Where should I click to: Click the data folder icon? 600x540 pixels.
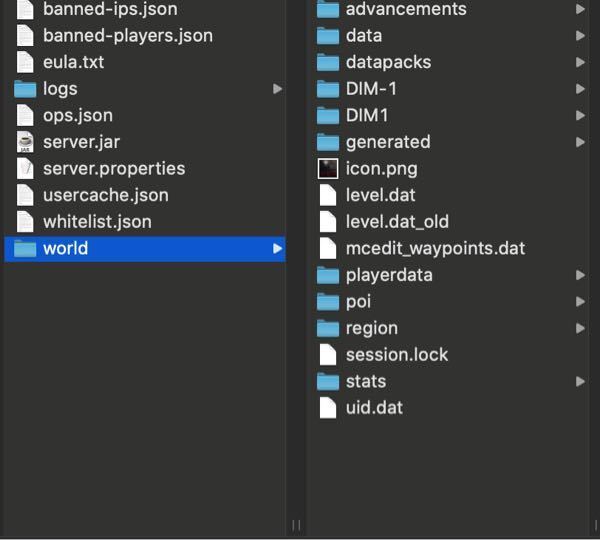point(328,36)
